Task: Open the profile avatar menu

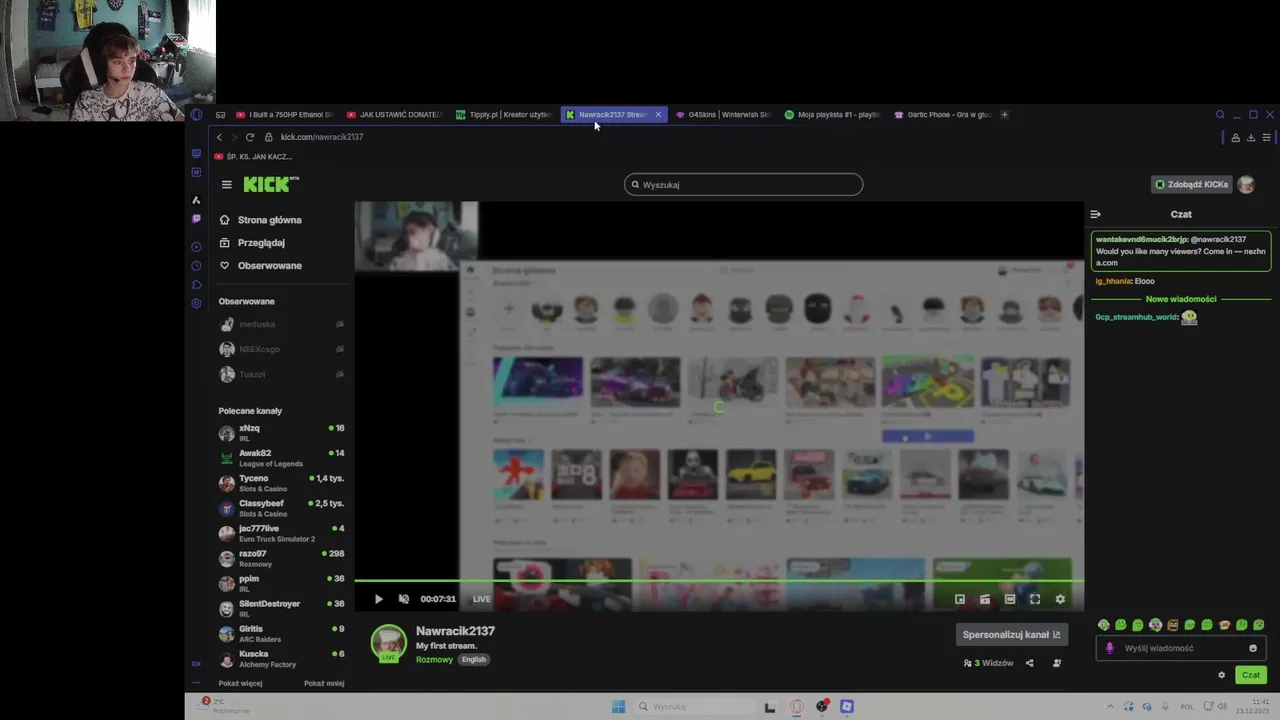Action: pyautogui.click(x=1246, y=185)
